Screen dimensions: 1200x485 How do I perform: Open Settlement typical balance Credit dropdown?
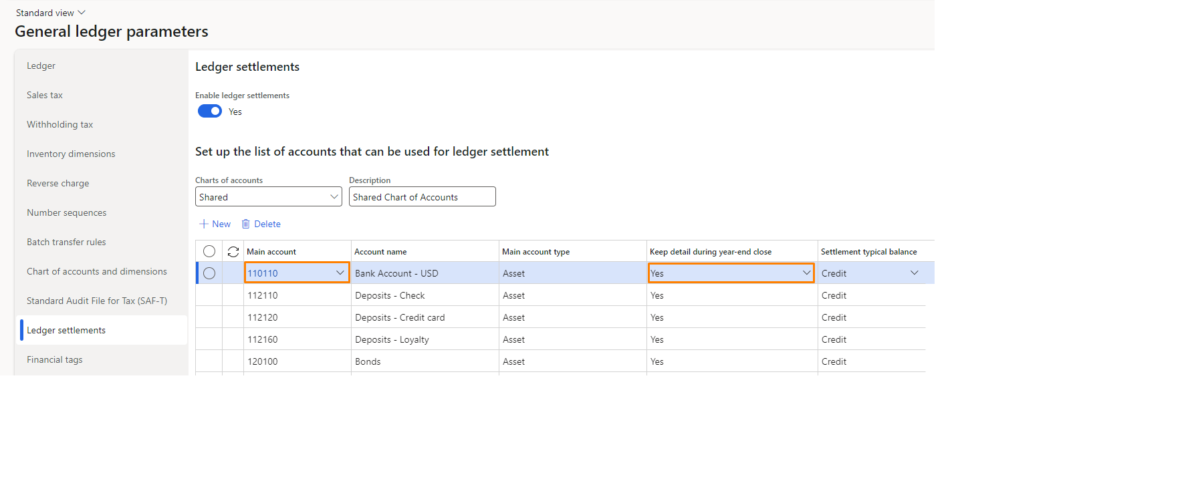point(913,273)
